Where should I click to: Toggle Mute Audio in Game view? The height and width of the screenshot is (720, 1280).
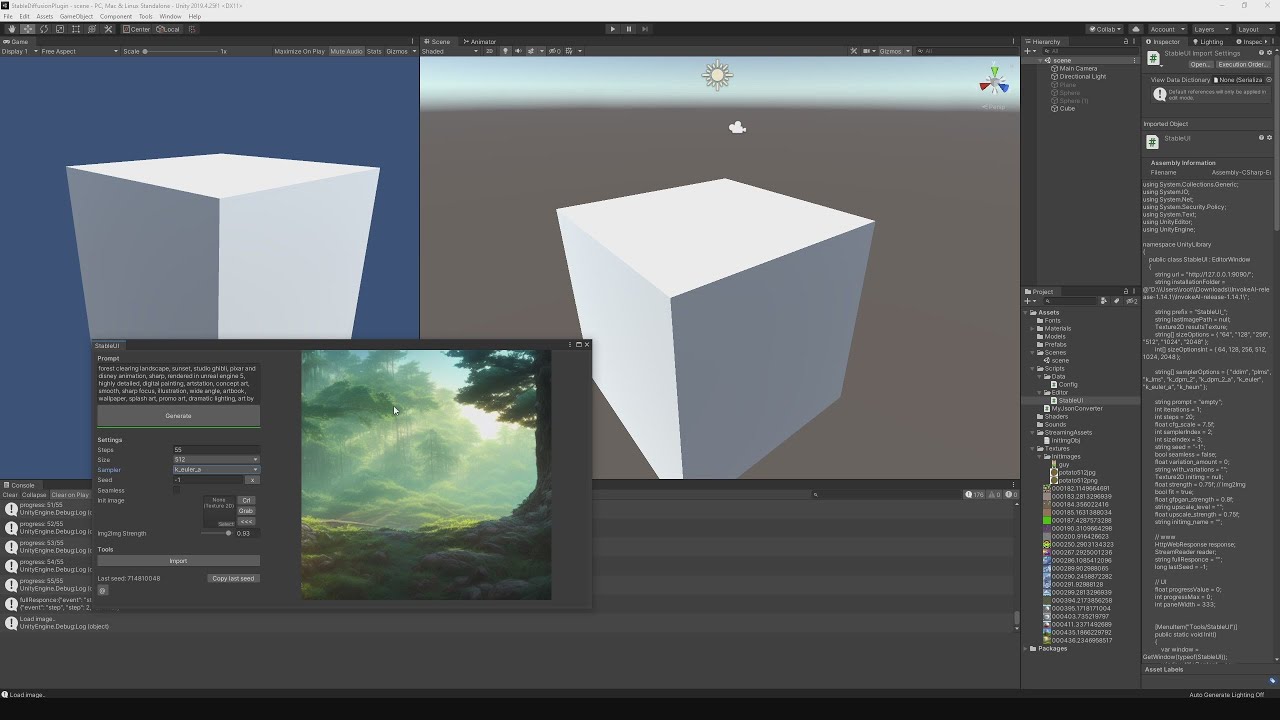[x=346, y=51]
